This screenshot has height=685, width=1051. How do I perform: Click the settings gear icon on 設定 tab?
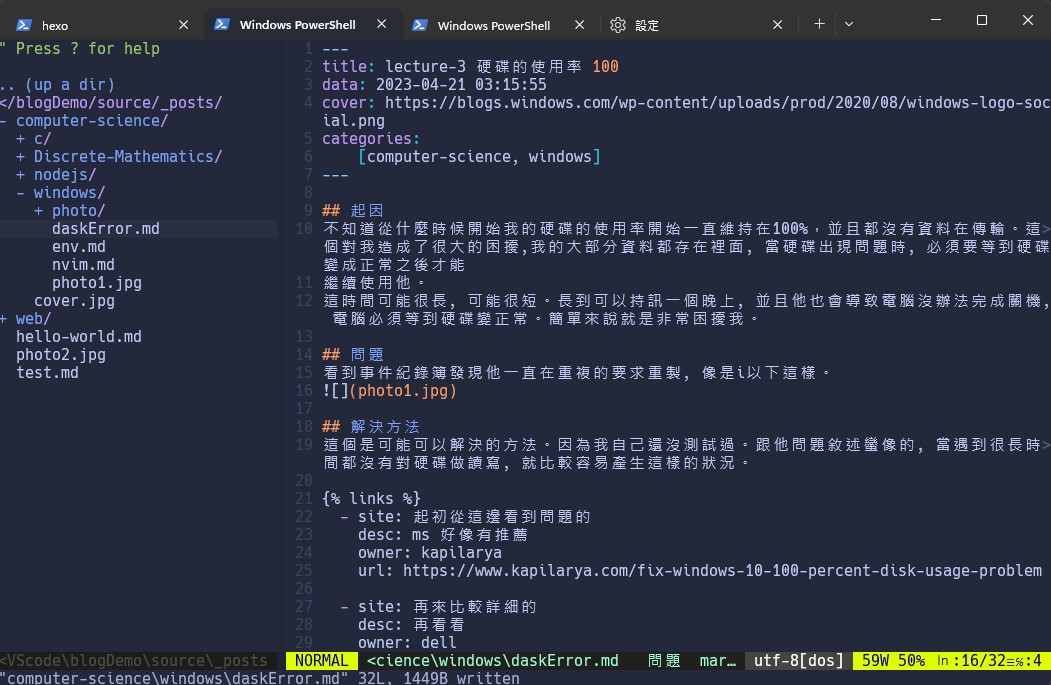coord(618,25)
